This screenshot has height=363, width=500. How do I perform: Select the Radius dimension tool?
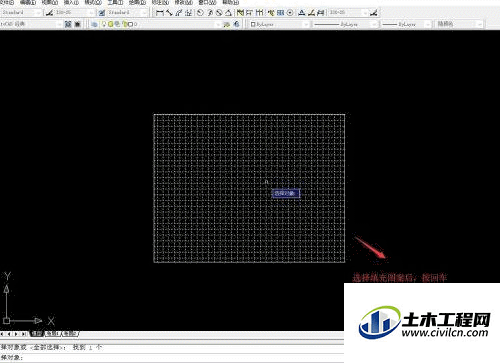[200, 13]
